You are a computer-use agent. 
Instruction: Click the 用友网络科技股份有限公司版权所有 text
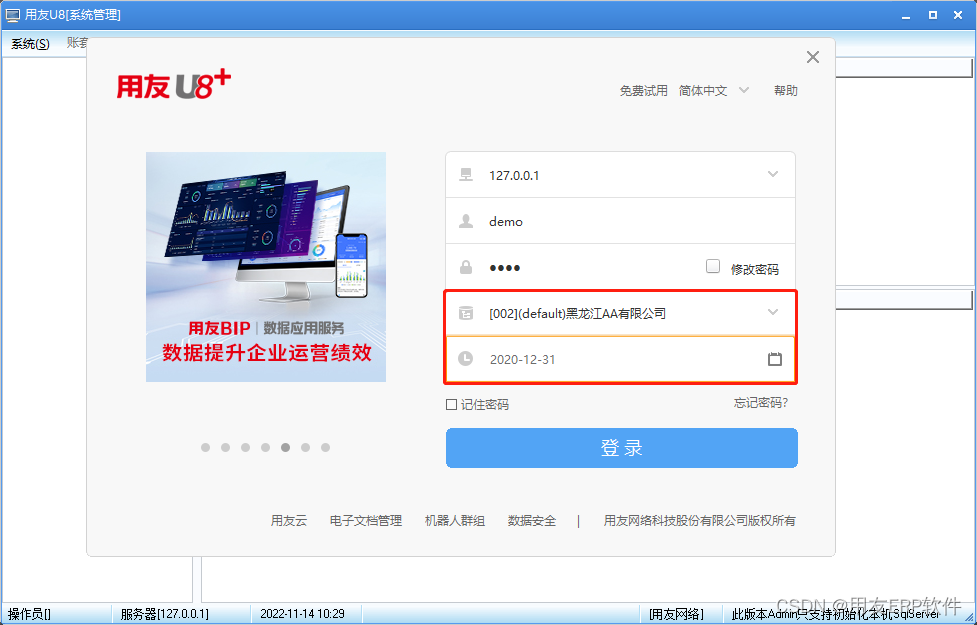click(699, 520)
